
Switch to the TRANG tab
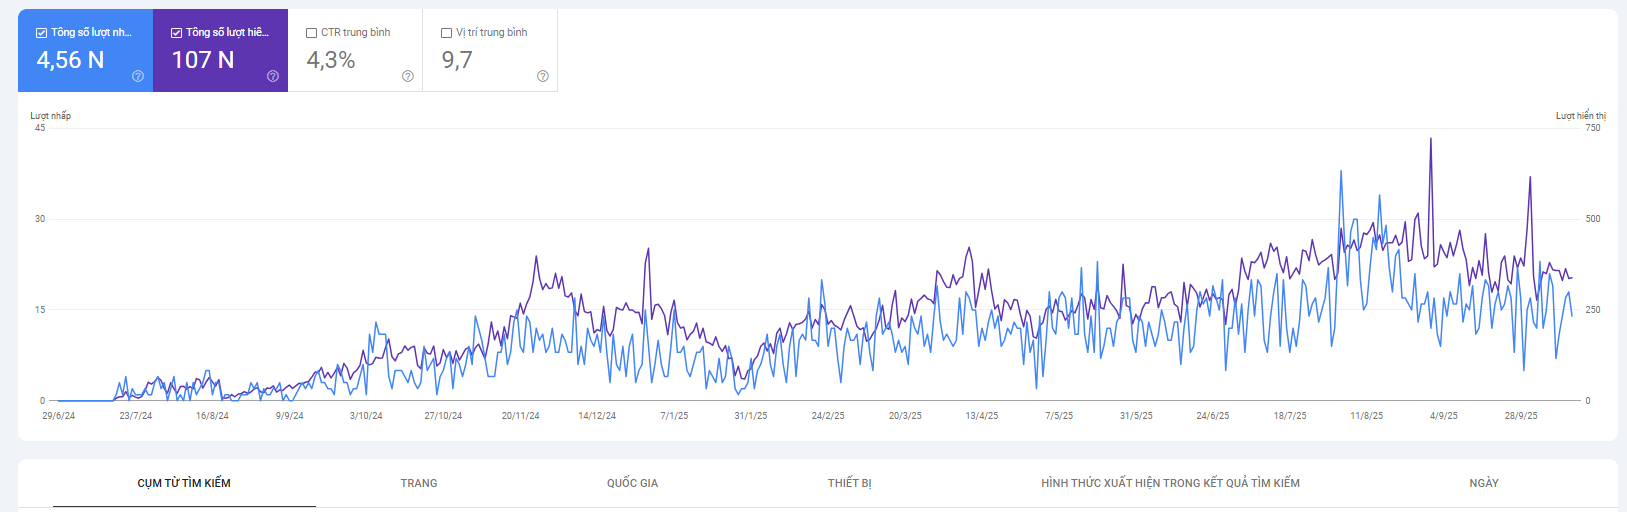click(419, 483)
